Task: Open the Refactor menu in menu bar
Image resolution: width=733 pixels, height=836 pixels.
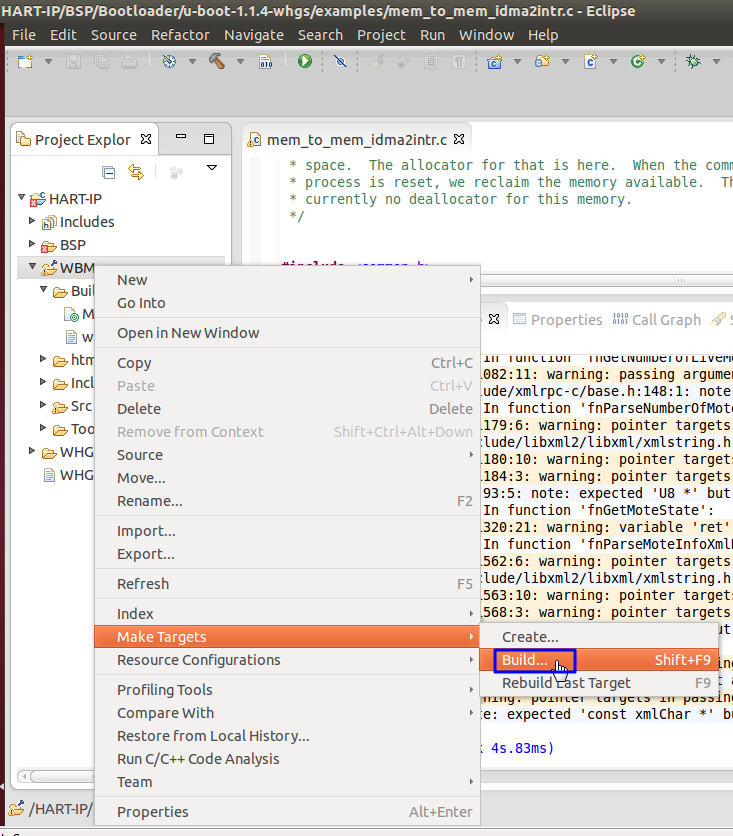Action: click(x=180, y=35)
